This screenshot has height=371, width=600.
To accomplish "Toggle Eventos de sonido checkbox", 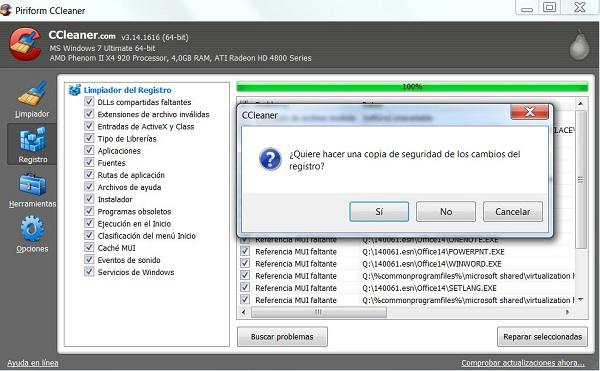I will (x=89, y=260).
